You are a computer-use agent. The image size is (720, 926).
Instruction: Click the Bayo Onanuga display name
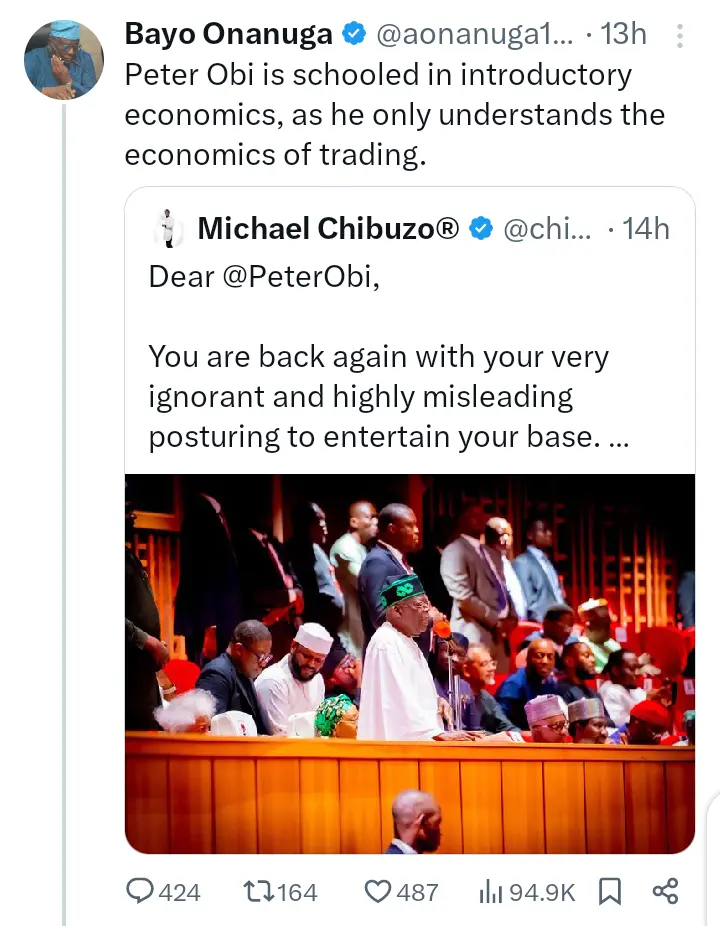228,34
